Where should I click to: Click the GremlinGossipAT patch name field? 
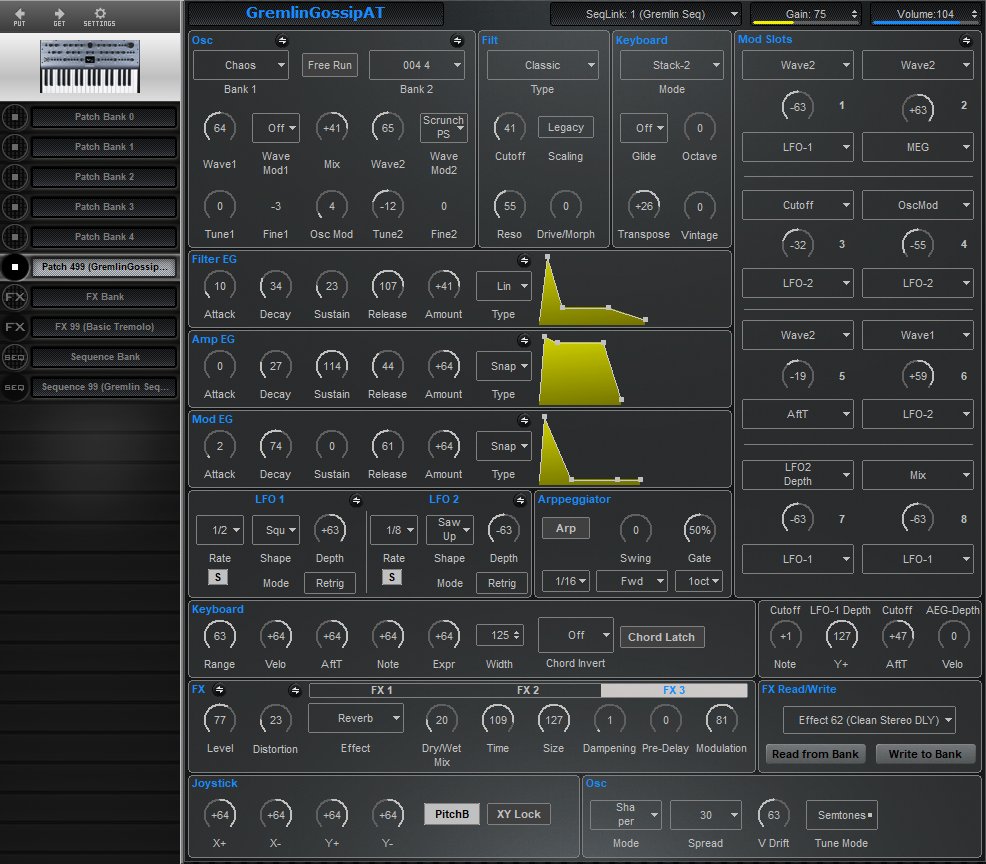[x=316, y=13]
